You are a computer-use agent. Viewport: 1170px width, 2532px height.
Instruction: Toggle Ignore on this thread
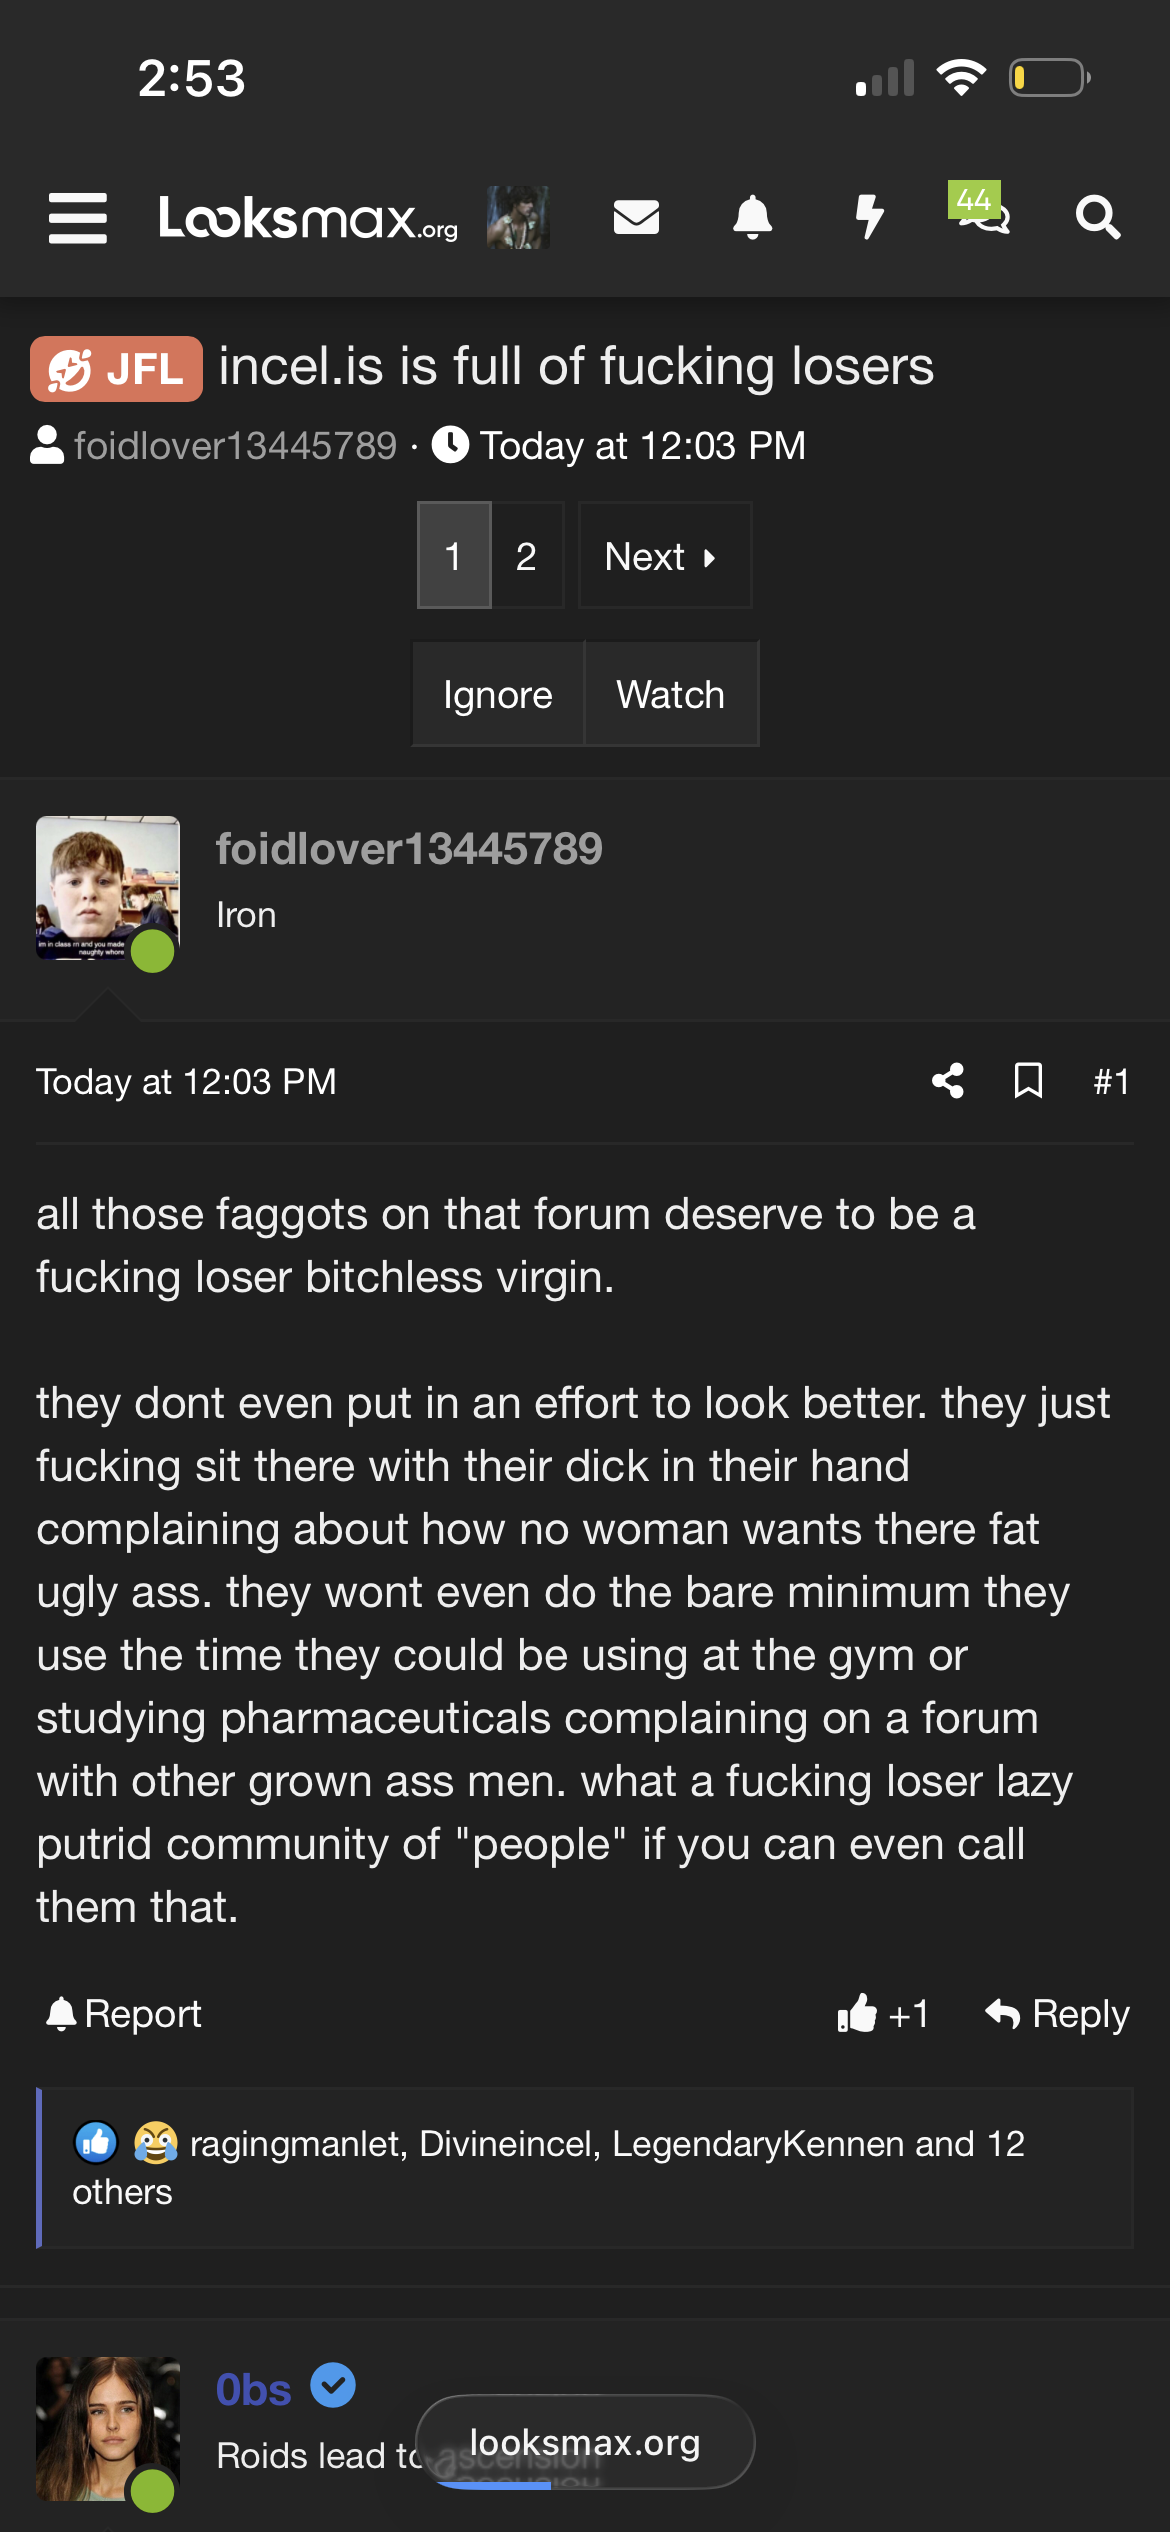498,694
